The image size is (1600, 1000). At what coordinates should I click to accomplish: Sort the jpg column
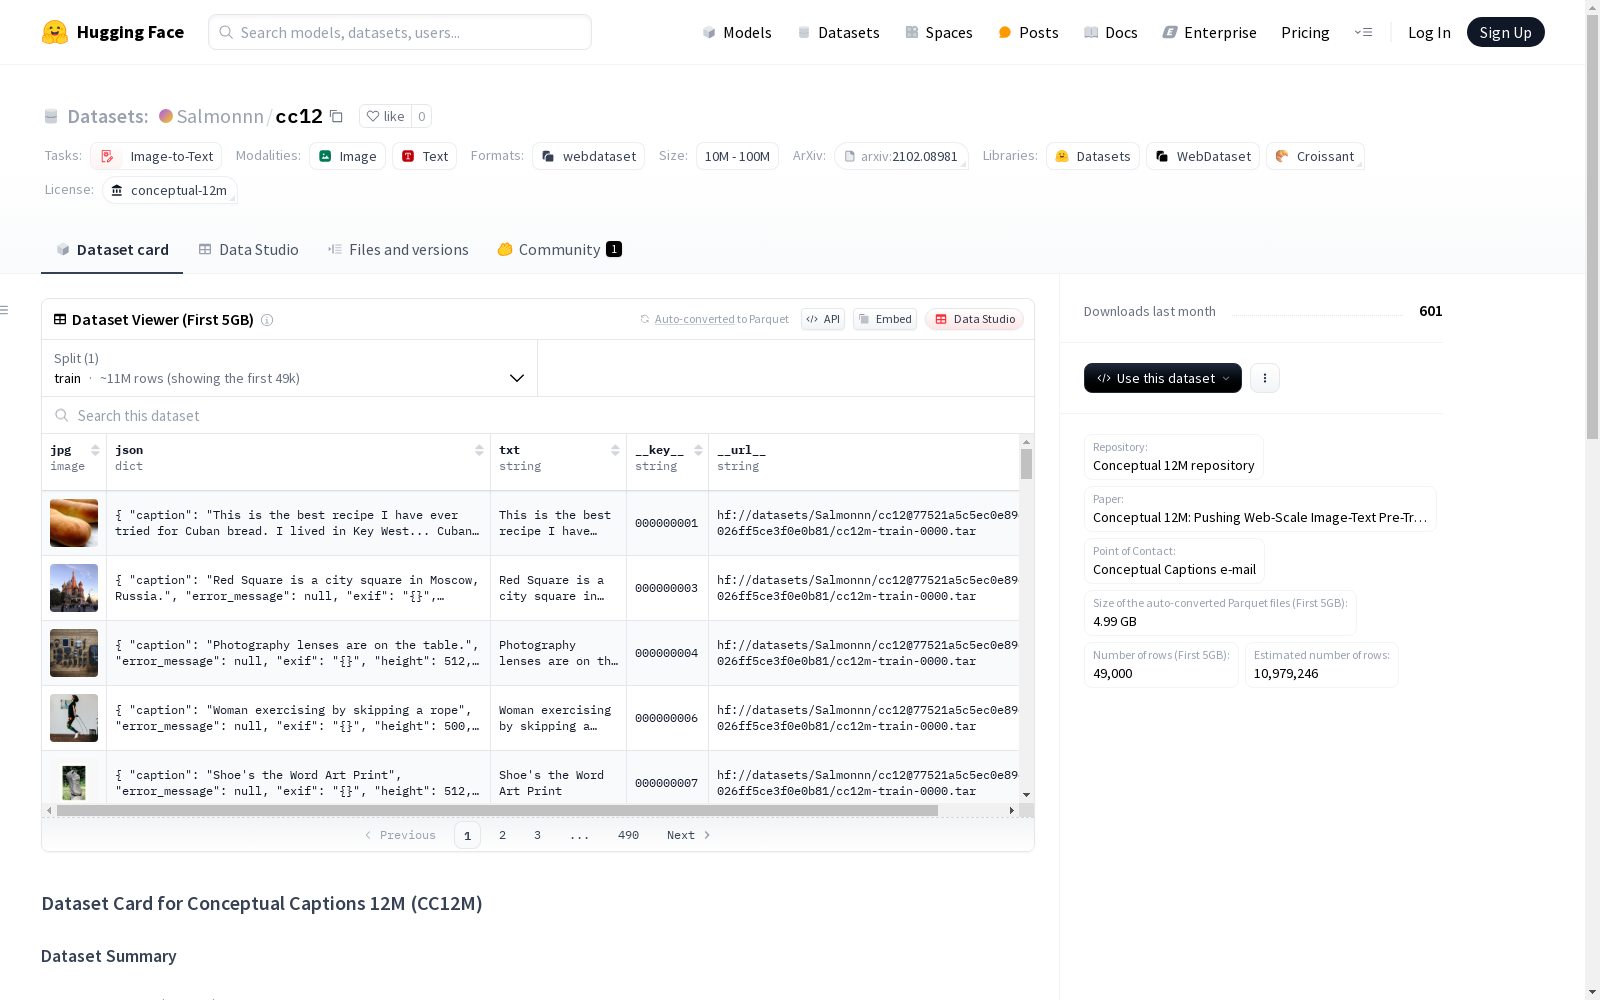click(x=95, y=450)
